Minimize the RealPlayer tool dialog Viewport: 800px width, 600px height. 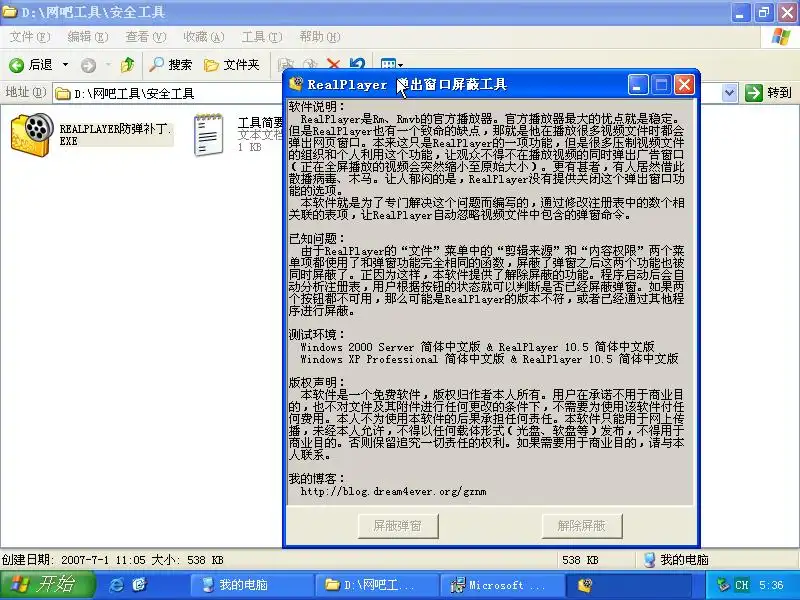click(x=638, y=85)
